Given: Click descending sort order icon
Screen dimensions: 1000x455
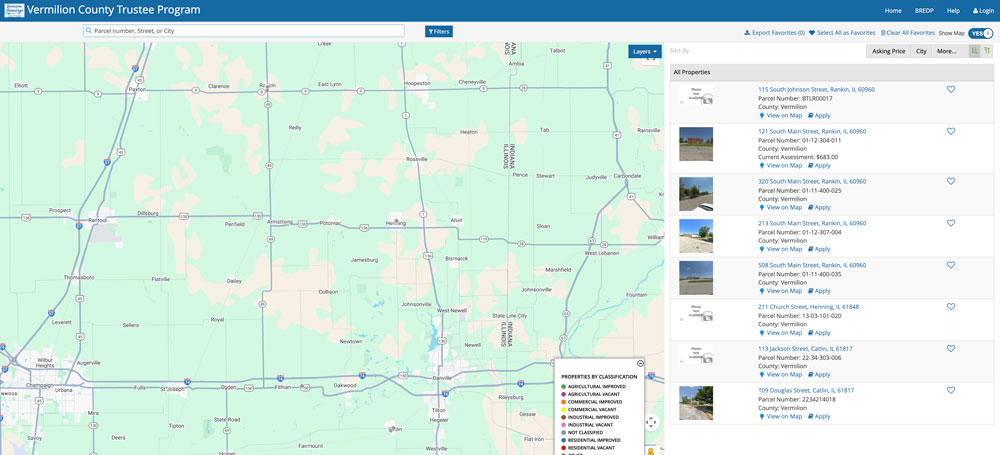Looking at the screenshot, I should pos(987,51).
